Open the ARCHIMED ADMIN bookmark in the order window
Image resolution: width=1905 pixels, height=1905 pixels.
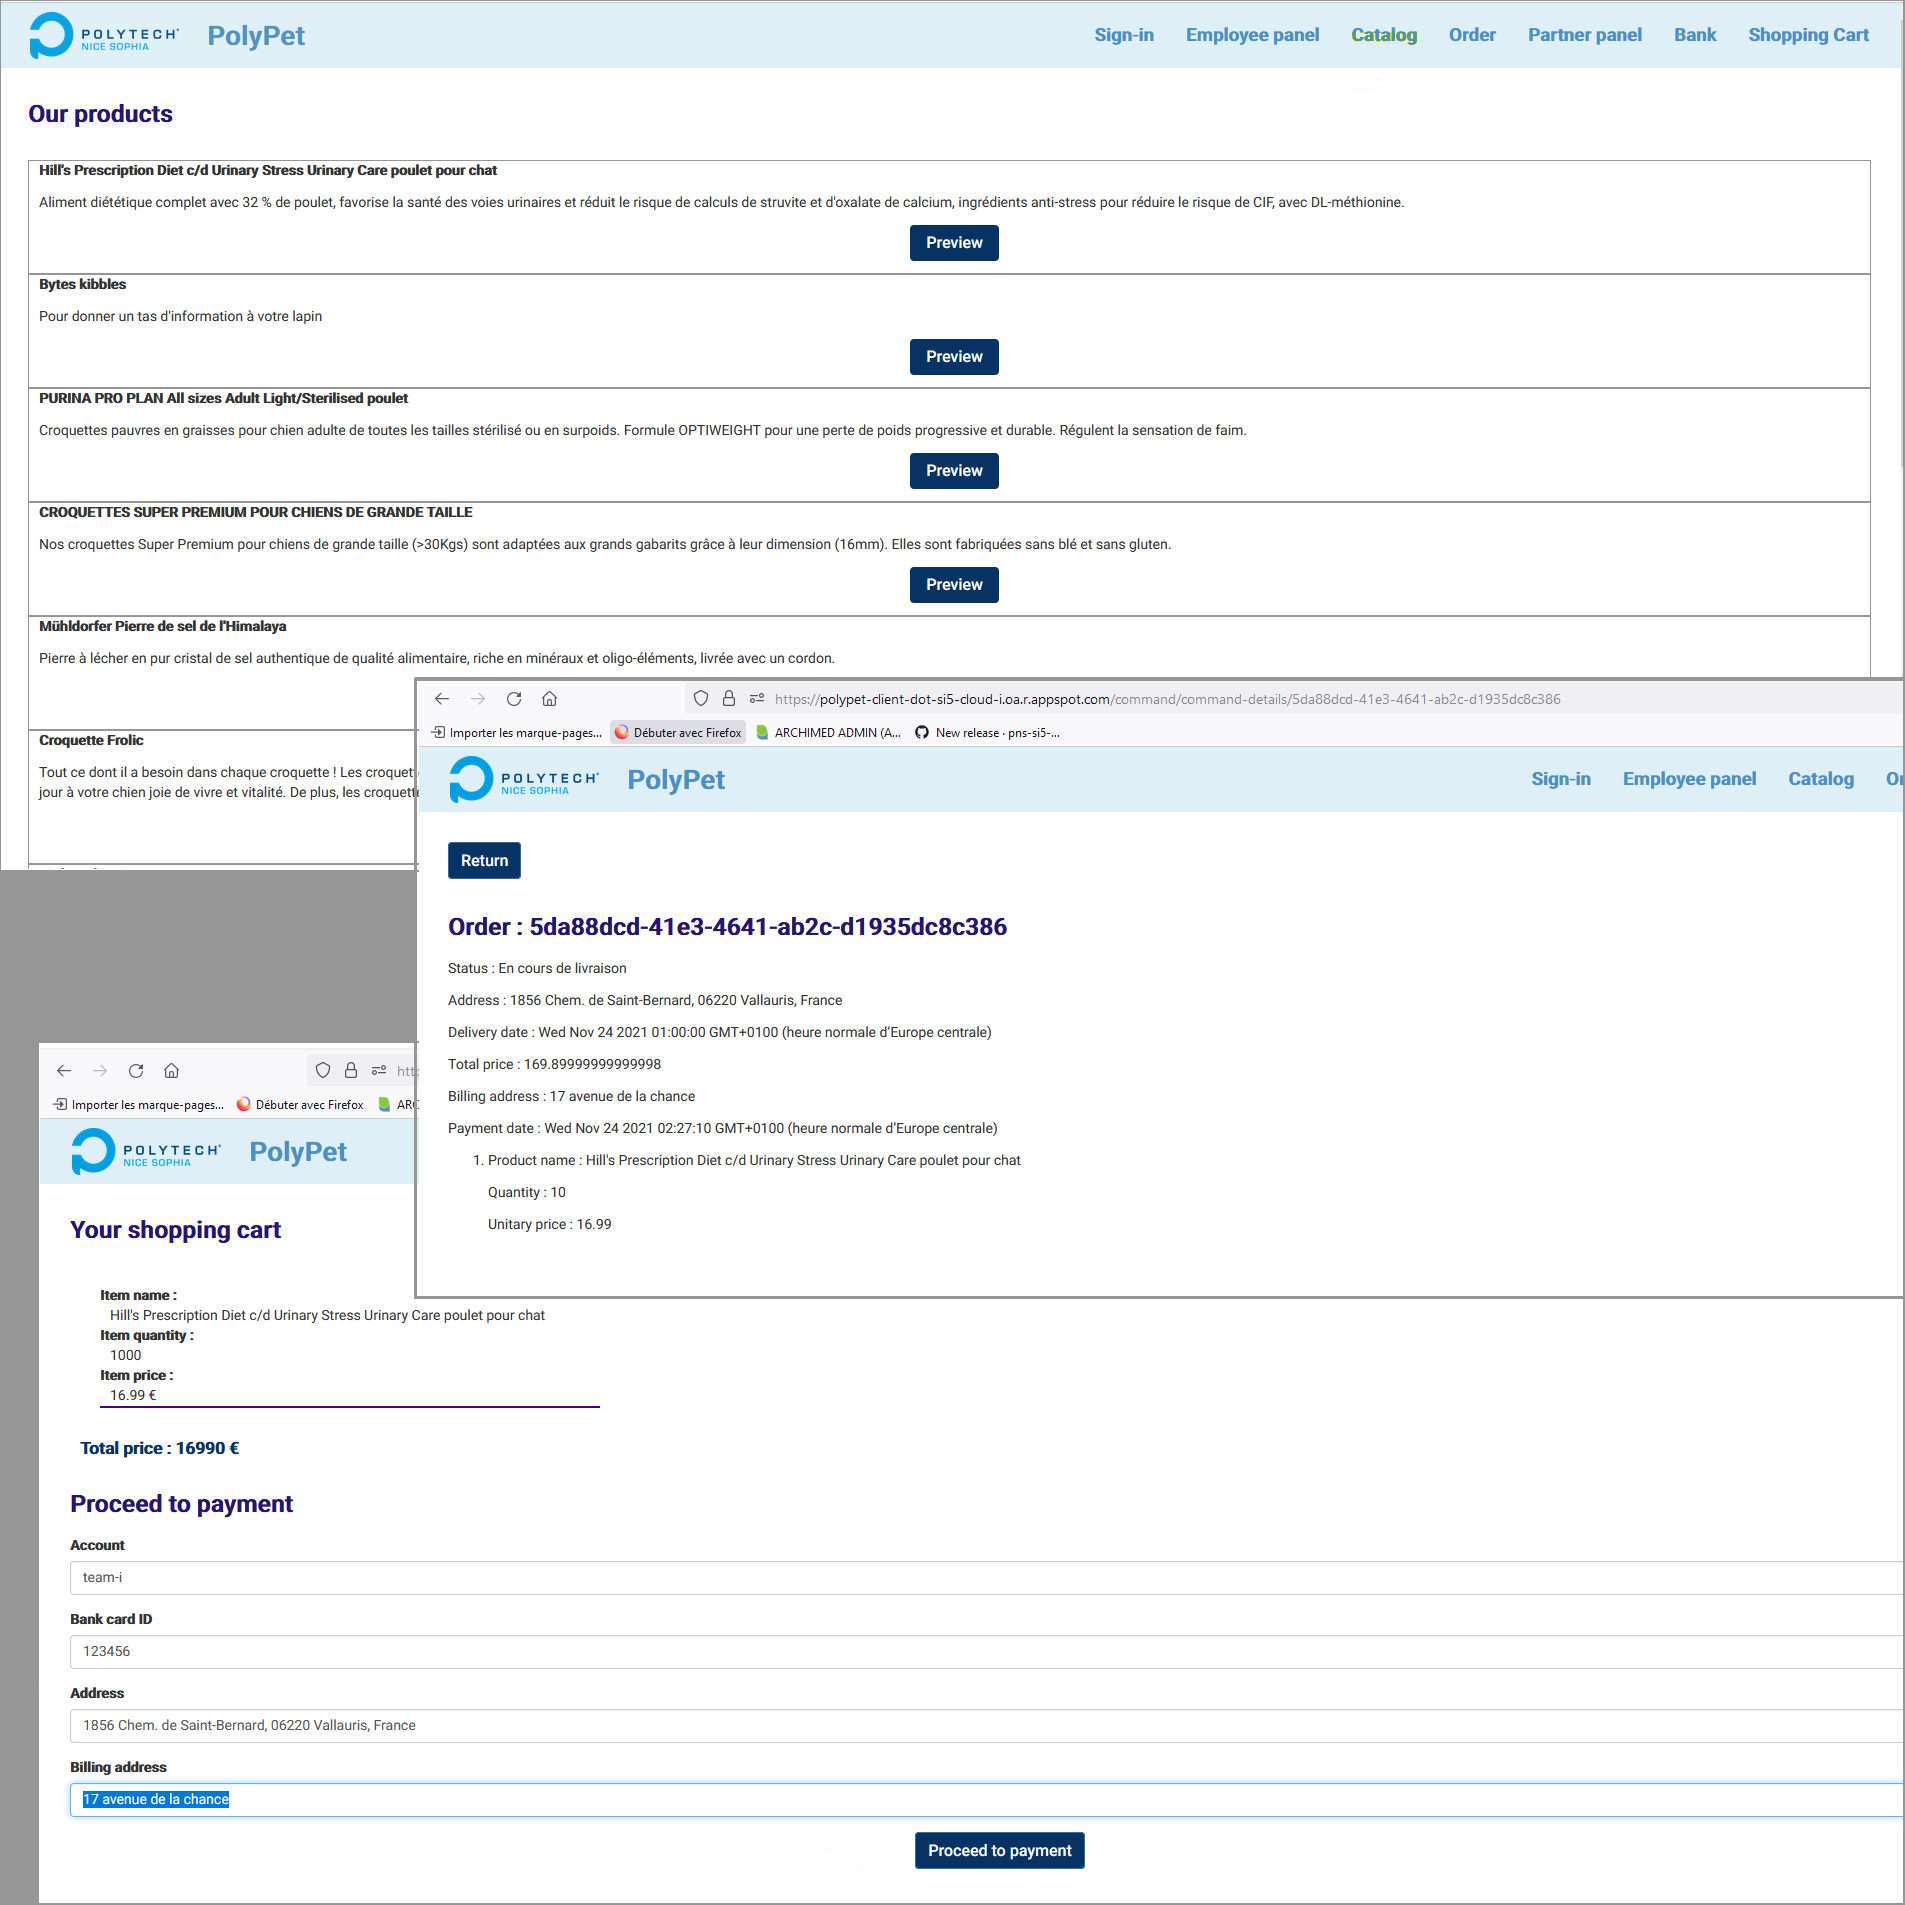828,733
